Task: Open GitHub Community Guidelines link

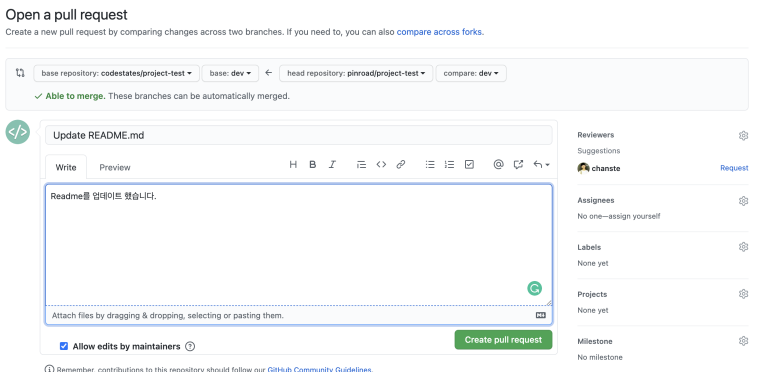Action: [320, 369]
